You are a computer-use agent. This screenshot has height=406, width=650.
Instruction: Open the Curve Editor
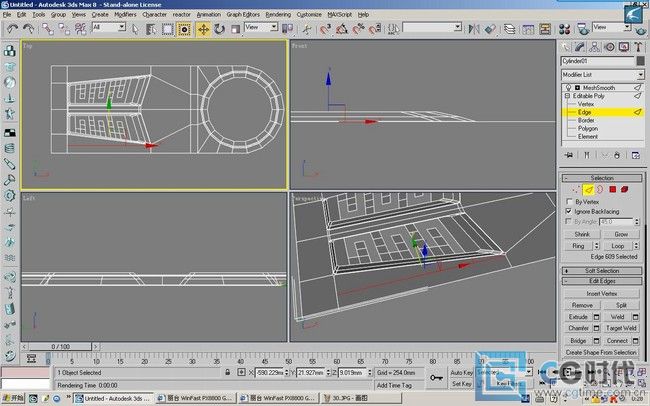point(528,29)
